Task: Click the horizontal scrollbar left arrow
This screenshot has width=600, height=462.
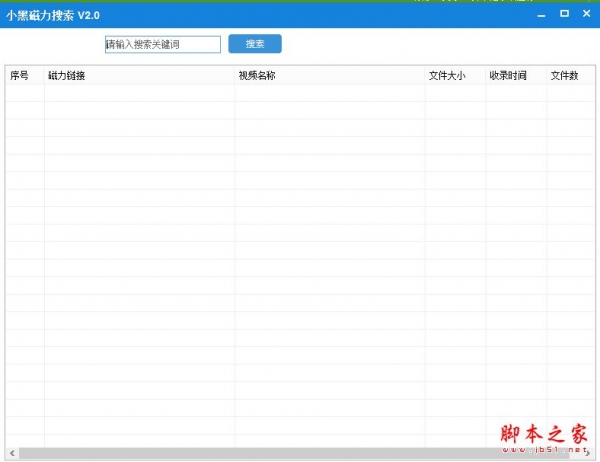Action: coord(12,453)
